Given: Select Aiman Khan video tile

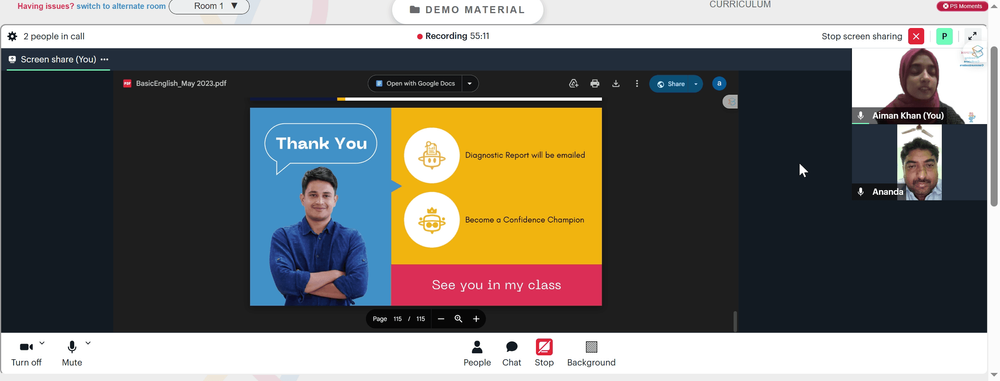Looking at the screenshot, I should tap(919, 86).
